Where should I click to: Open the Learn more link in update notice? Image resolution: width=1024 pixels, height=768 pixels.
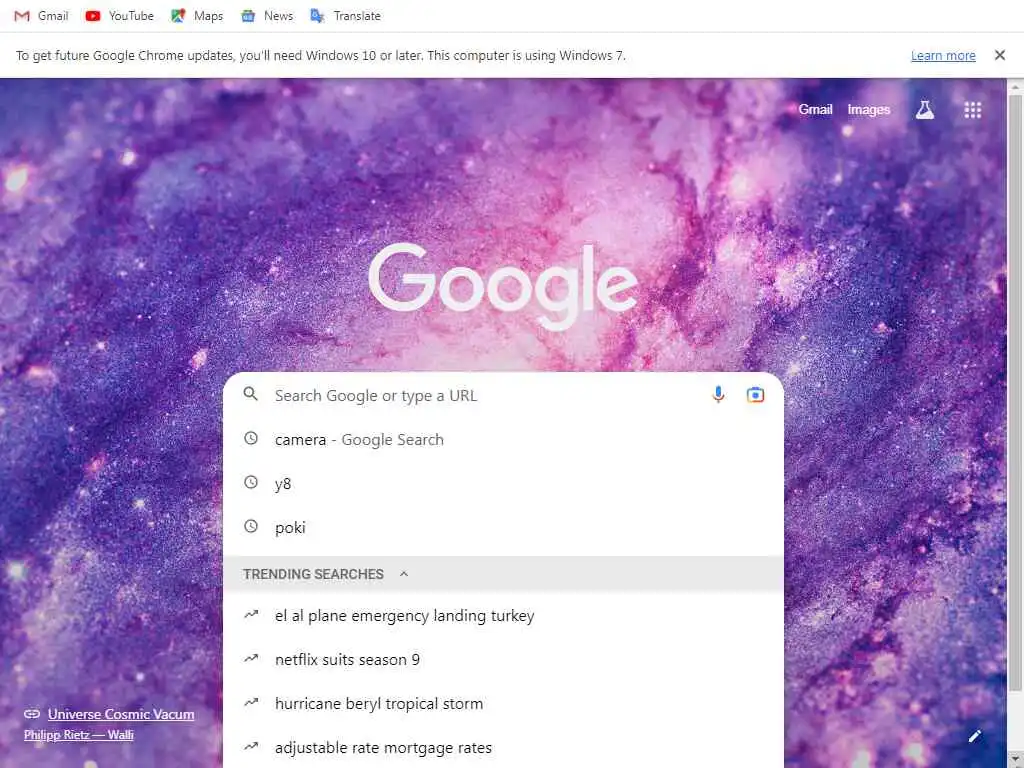943,56
